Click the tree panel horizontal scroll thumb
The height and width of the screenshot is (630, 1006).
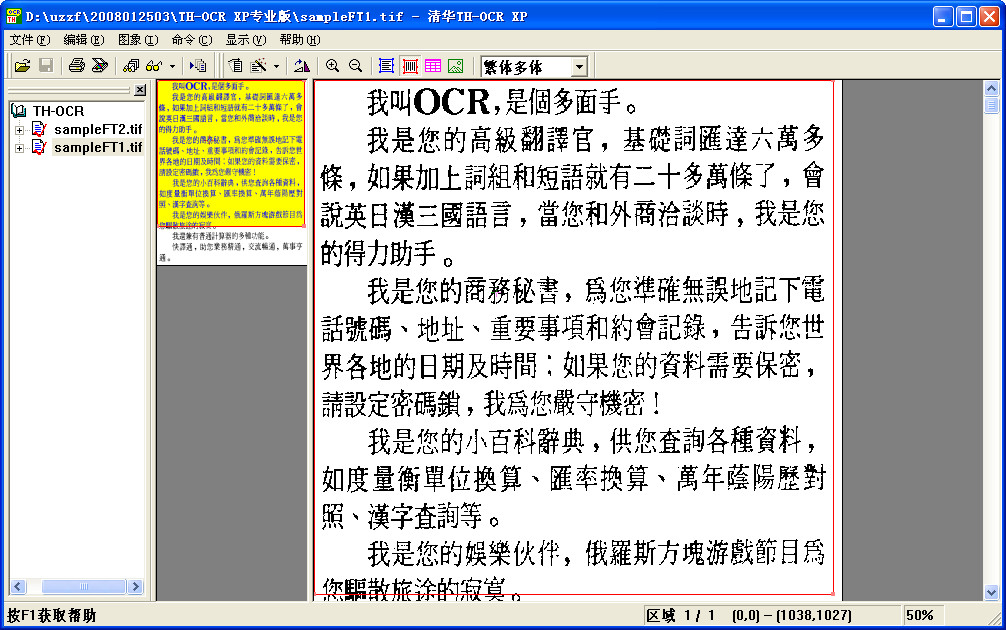tap(83, 586)
